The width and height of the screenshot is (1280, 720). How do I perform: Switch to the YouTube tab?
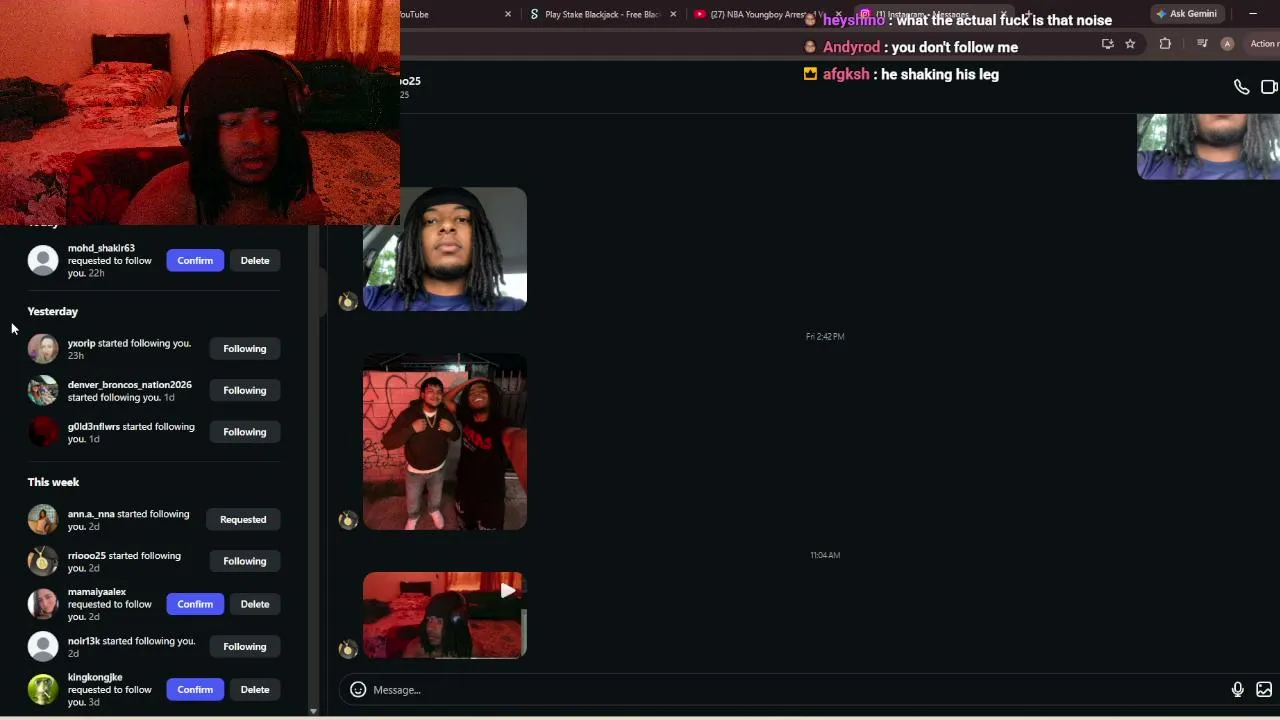(458, 14)
